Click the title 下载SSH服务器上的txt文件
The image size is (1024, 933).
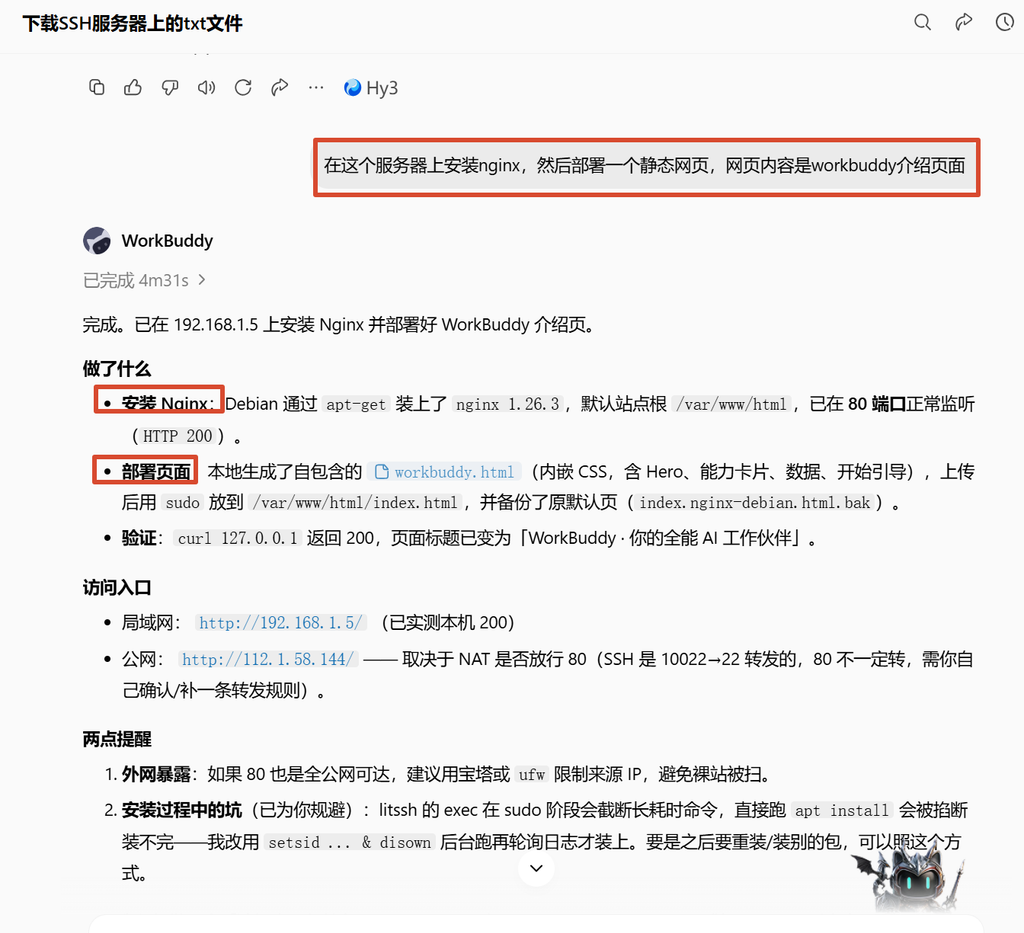[x=133, y=24]
